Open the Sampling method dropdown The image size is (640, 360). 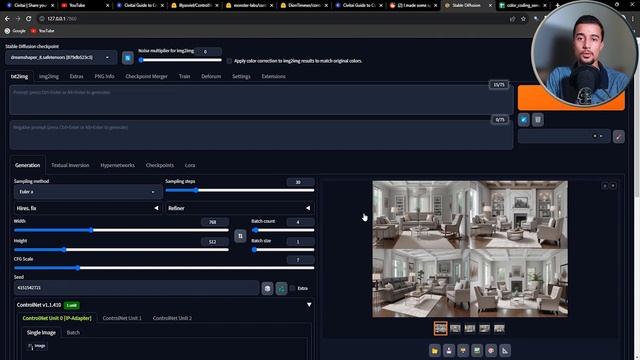(x=88, y=192)
